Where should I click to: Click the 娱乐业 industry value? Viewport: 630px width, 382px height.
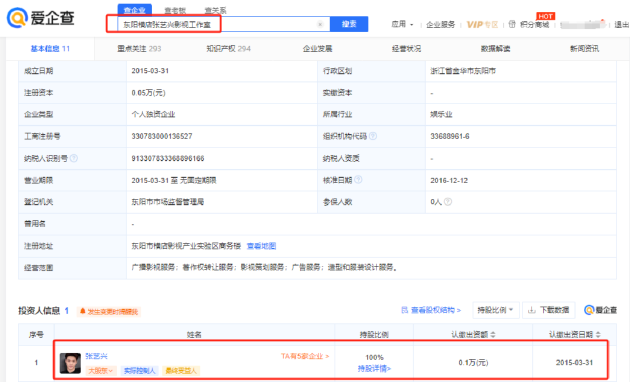(441, 114)
